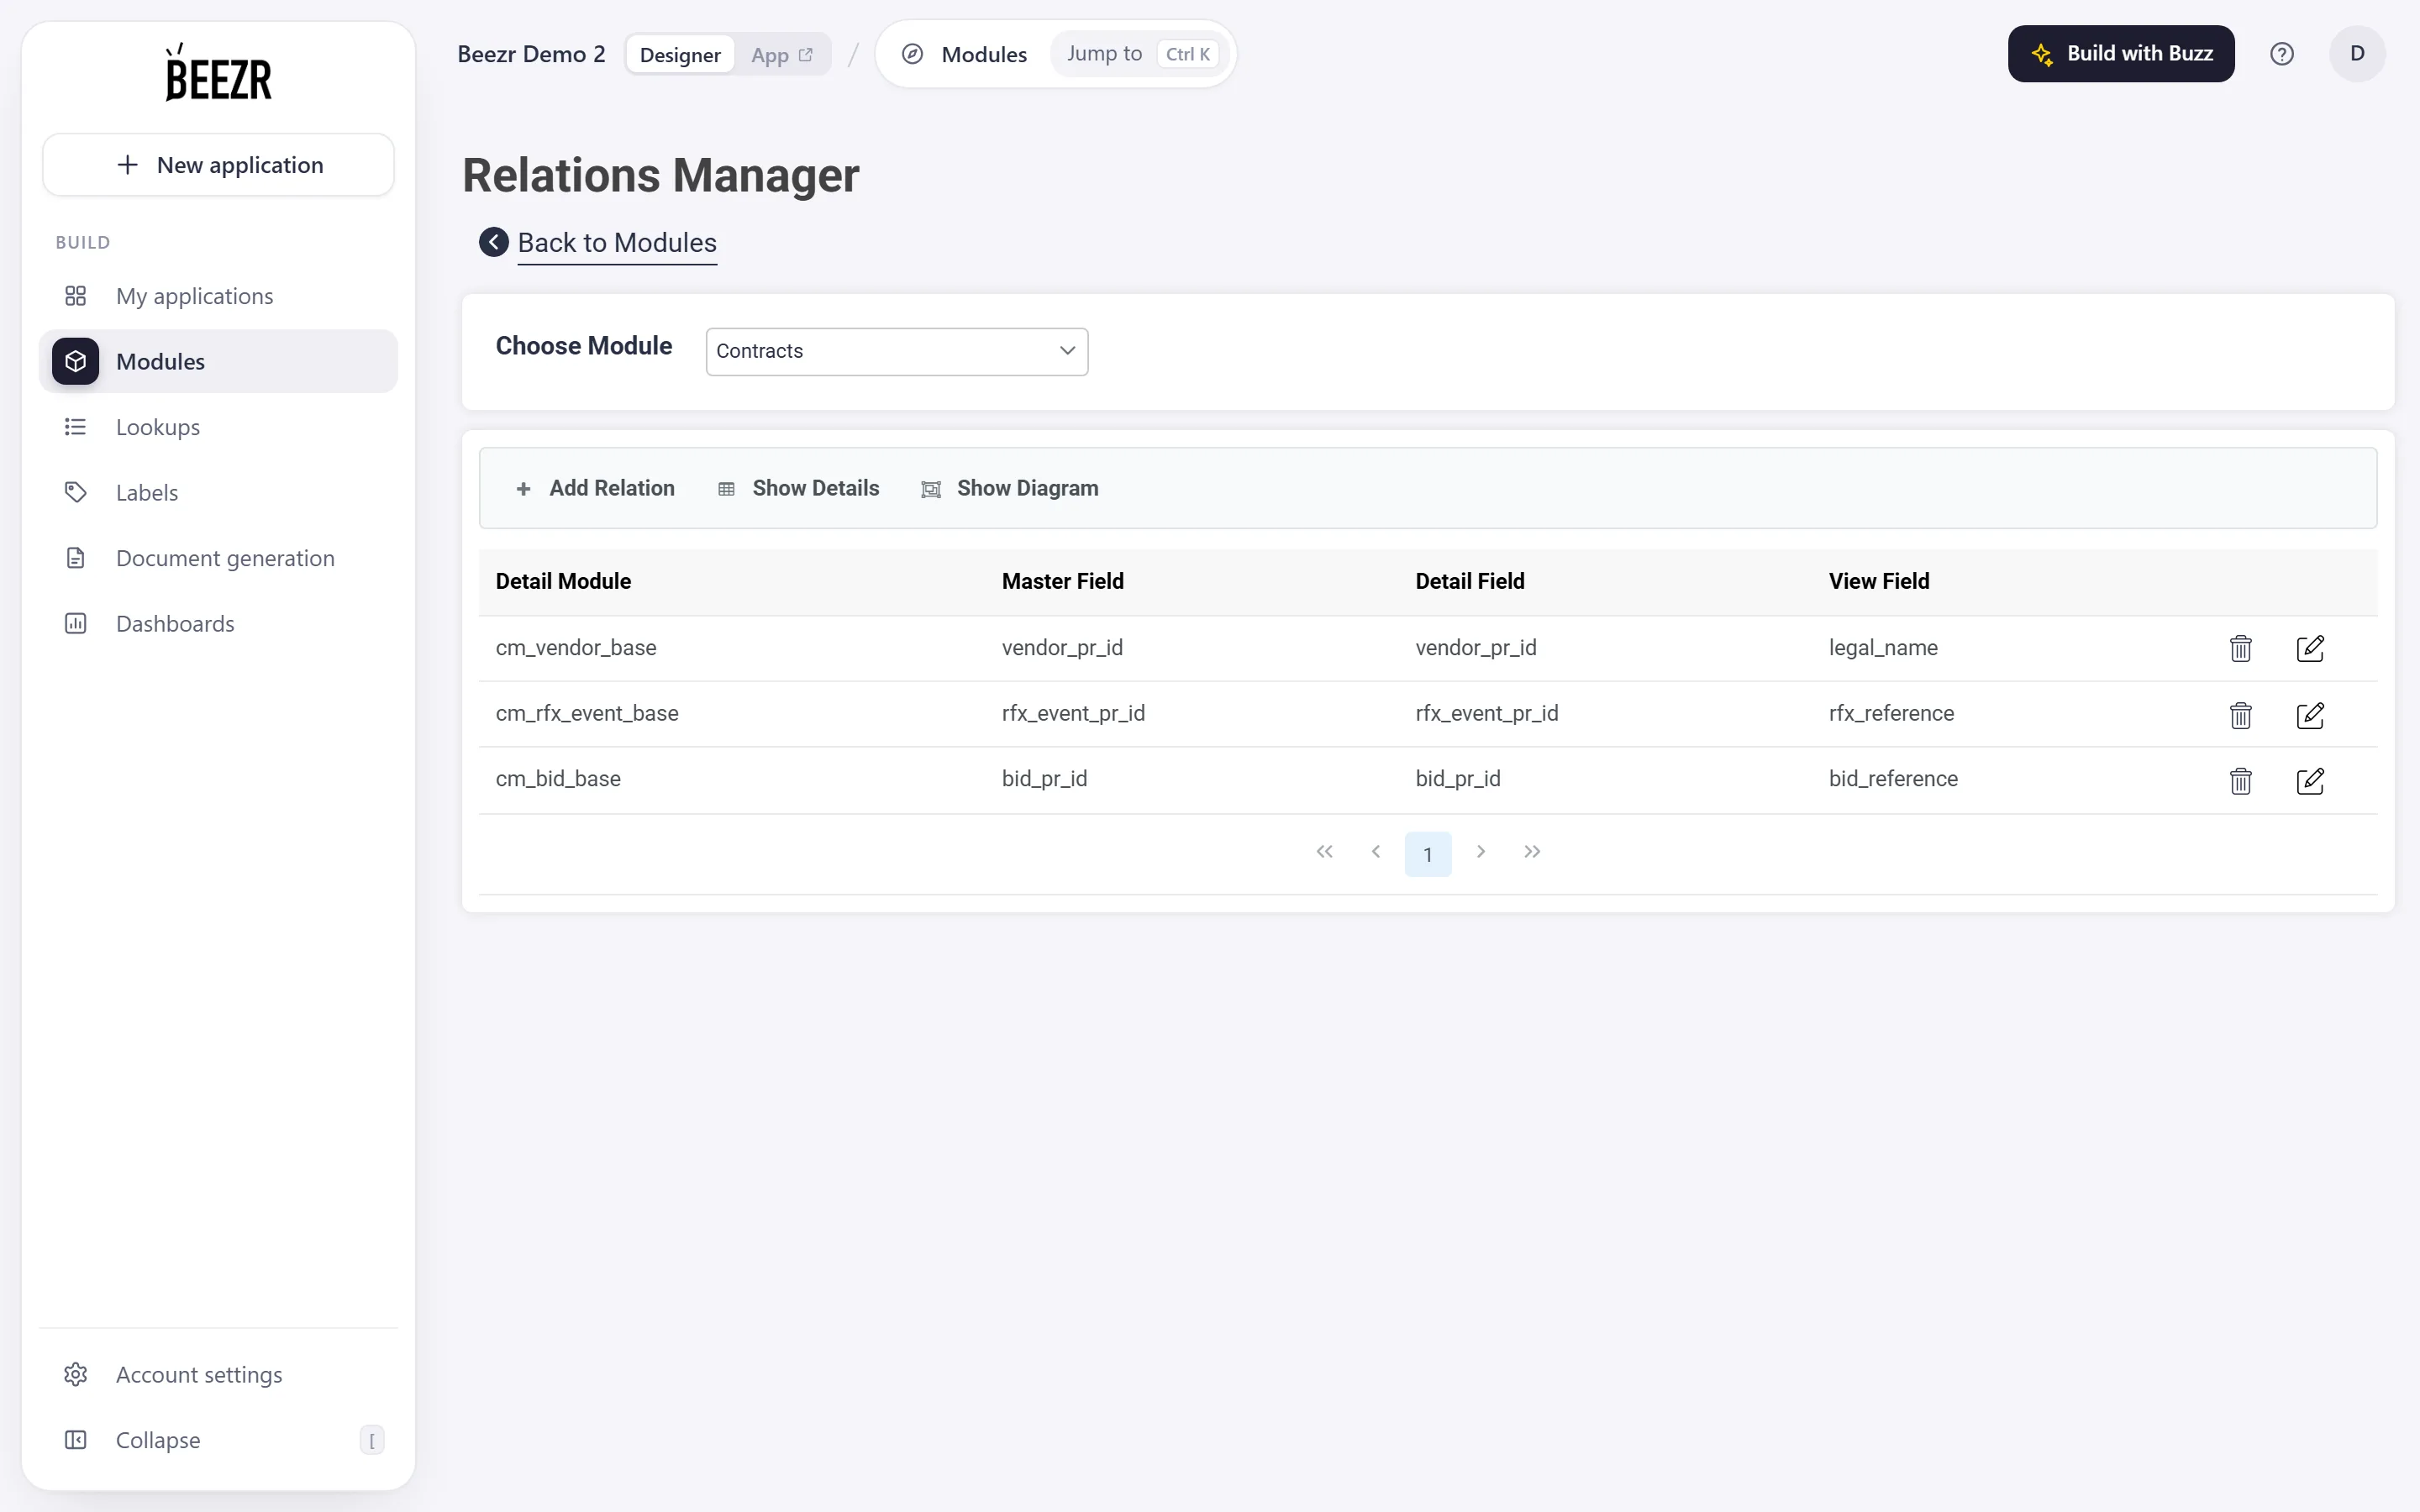Click Build with Buzz button
2420x1512 pixels.
click(x=2121, y=54)
